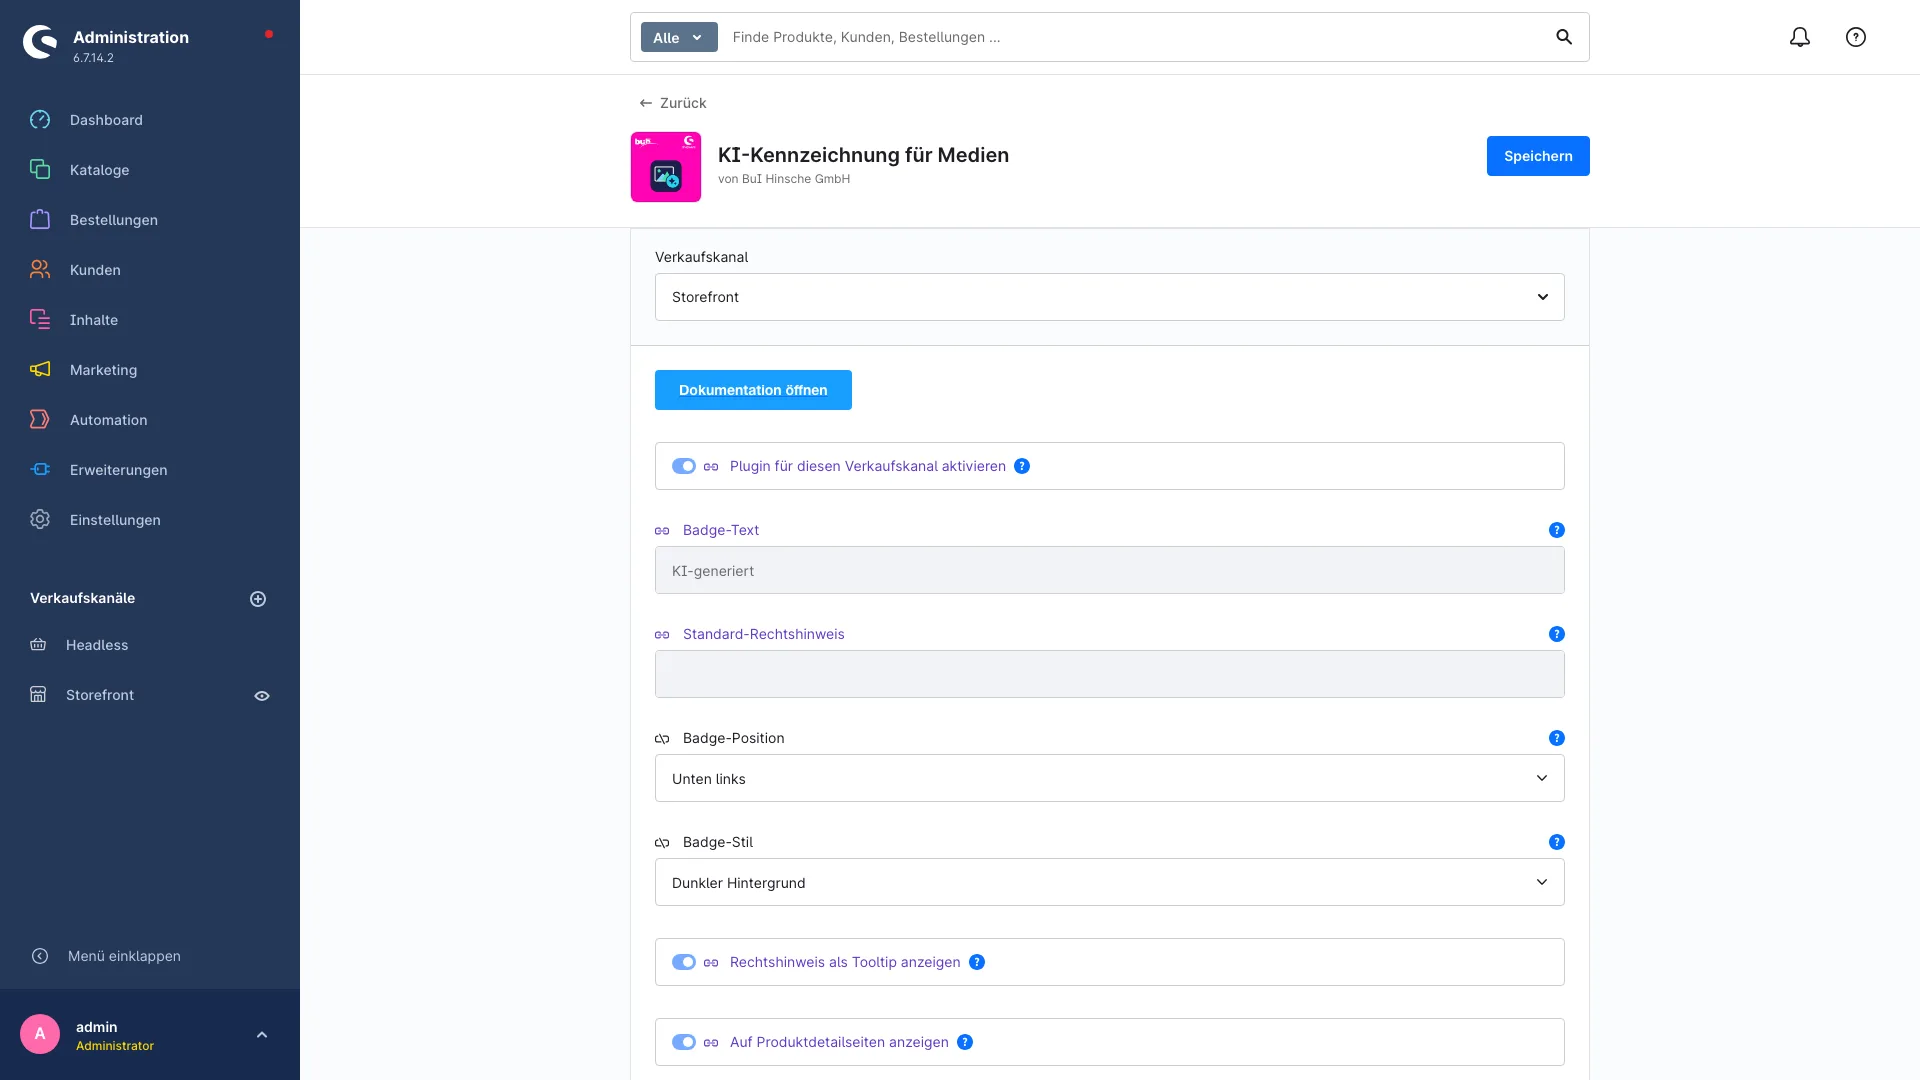Open the Badge-Position dropdown
Screen dimensions: 1920x1080
coord(1110,778)
